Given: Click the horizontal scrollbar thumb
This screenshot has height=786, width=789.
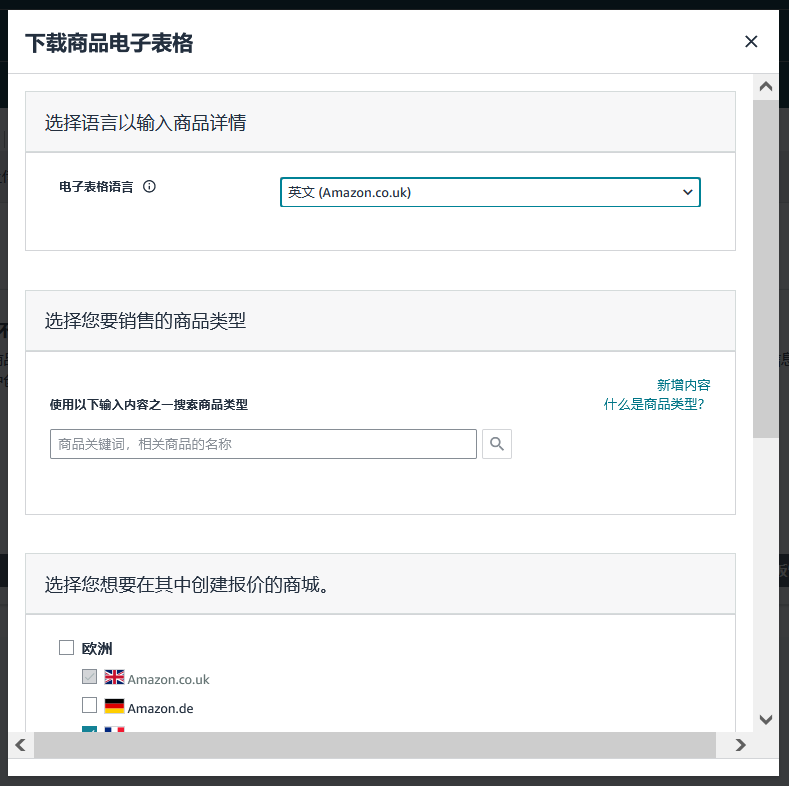Looking at the screenshot, I should (375, 745).
